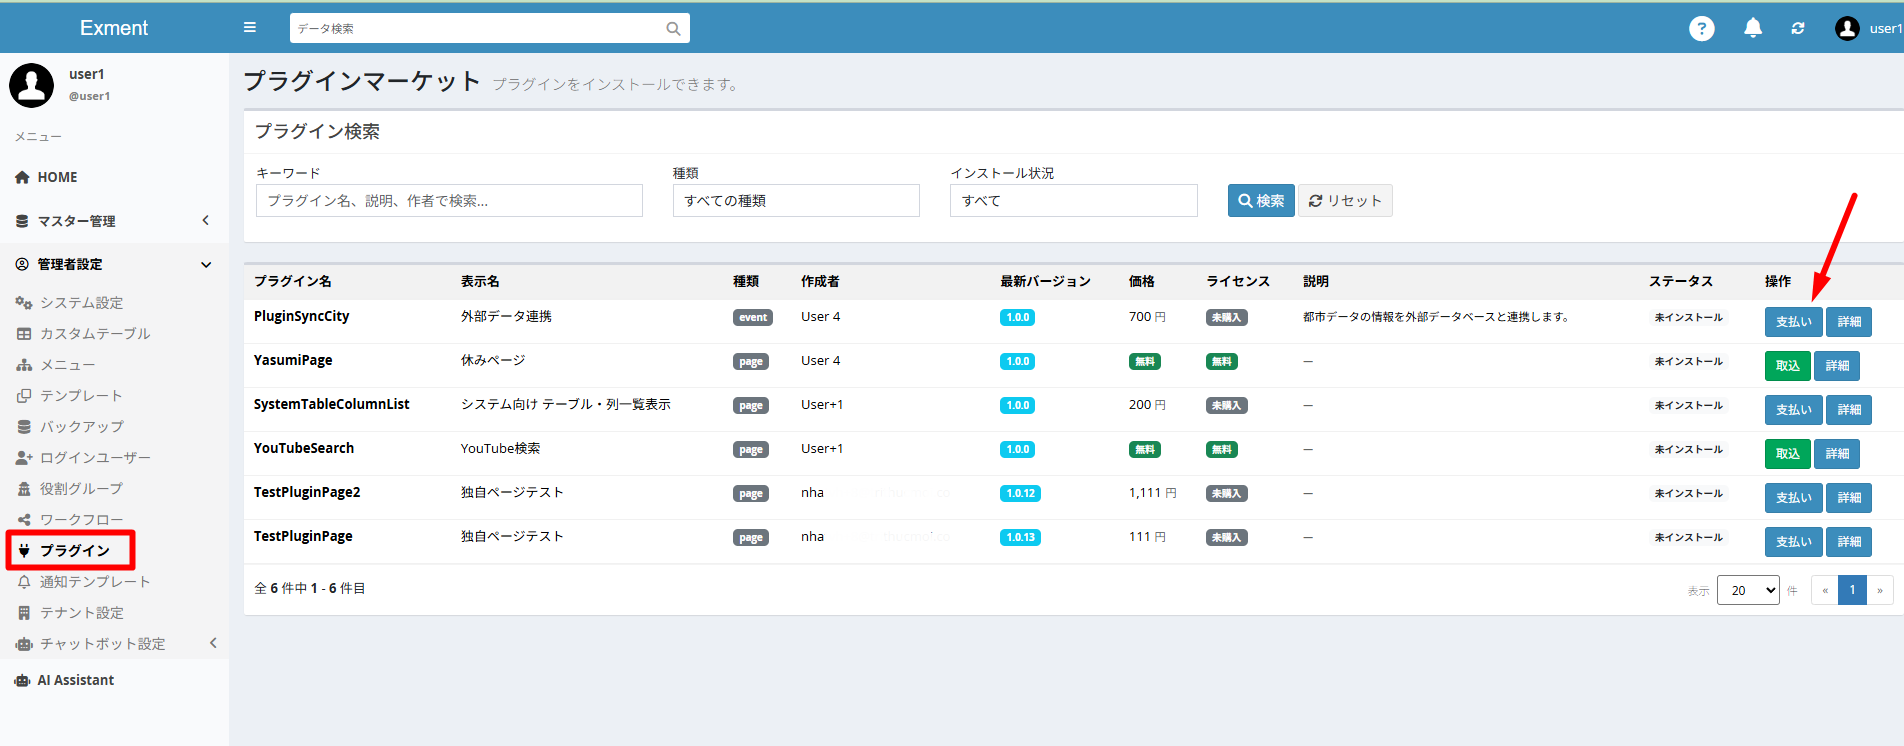Toggle the sidebar hamburger menu icon

250,28
